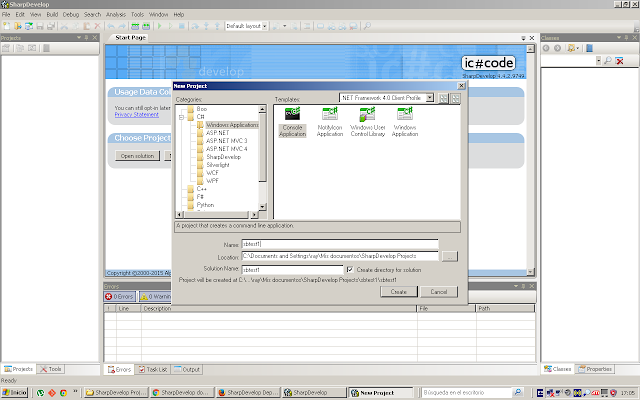Image resolution: width=640 pixels, height=400 pixels.
Task: Click Save toolbar icon
Action: (40, 26)
